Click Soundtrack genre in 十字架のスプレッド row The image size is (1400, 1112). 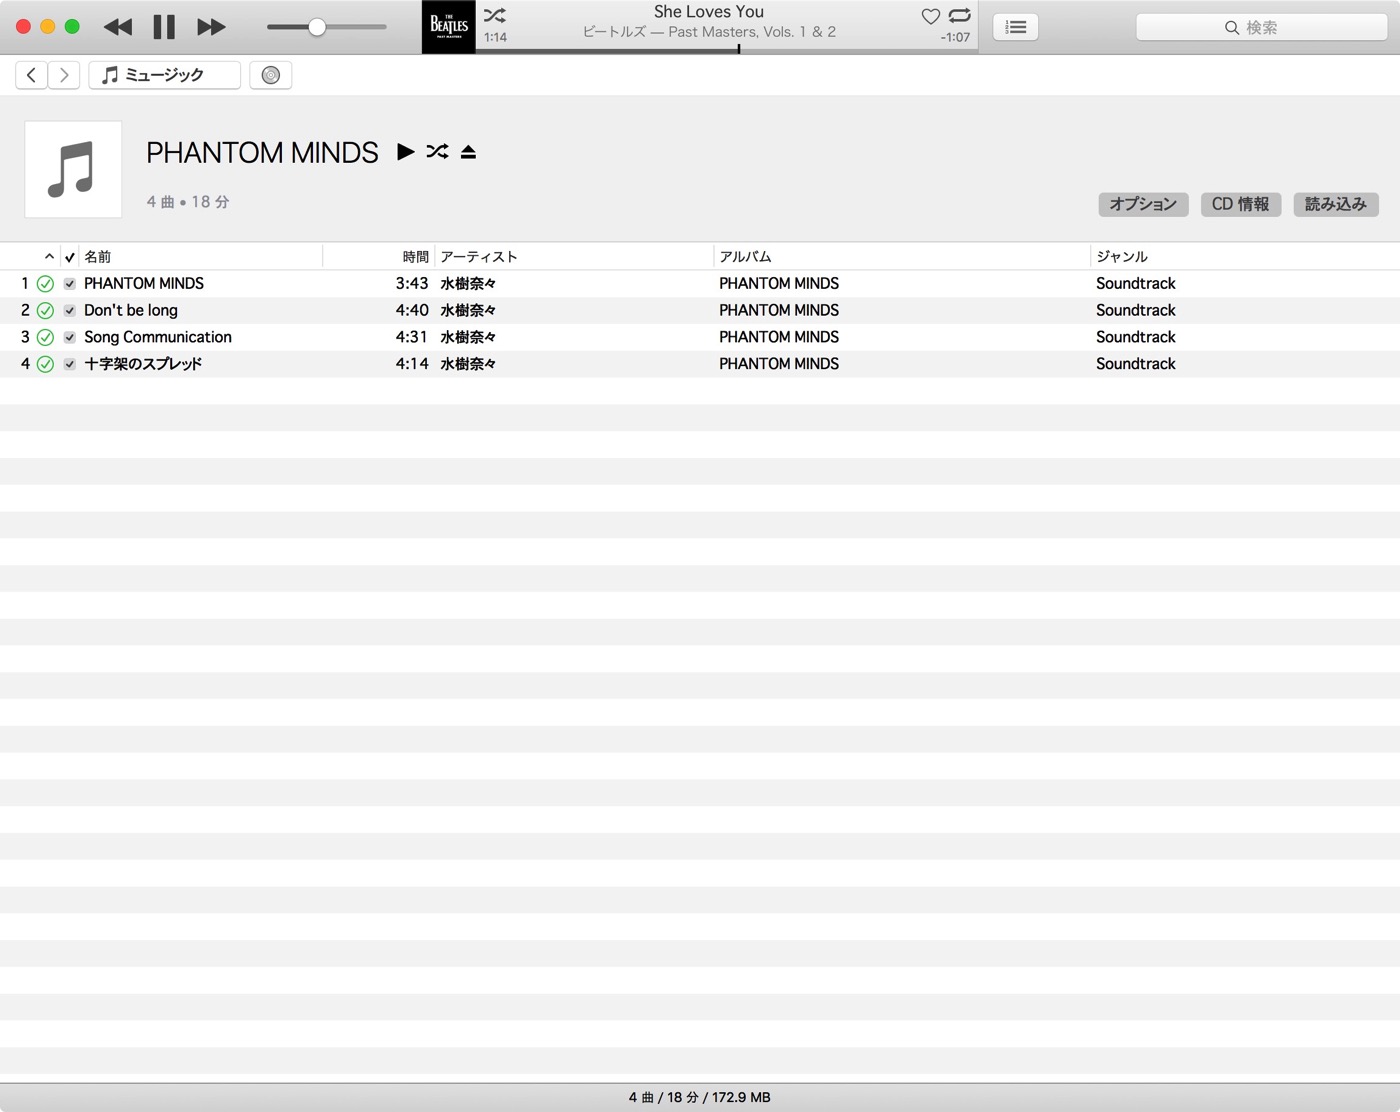[x=1136, y=364]
